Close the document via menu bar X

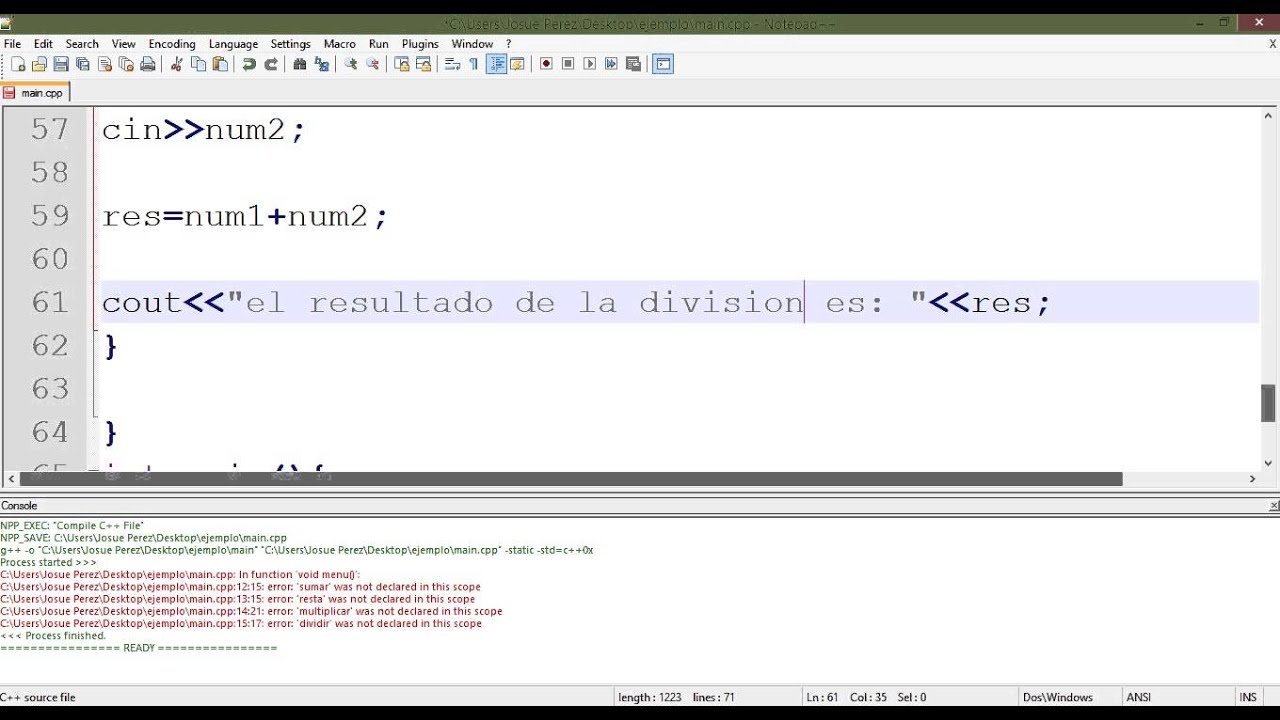1273,44
